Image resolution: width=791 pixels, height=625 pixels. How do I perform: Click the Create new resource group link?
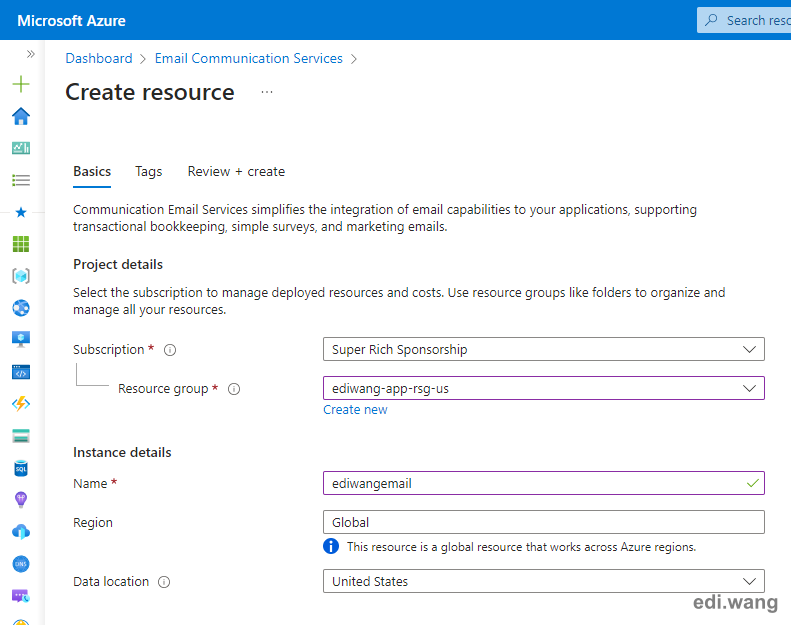coord(355,410)
